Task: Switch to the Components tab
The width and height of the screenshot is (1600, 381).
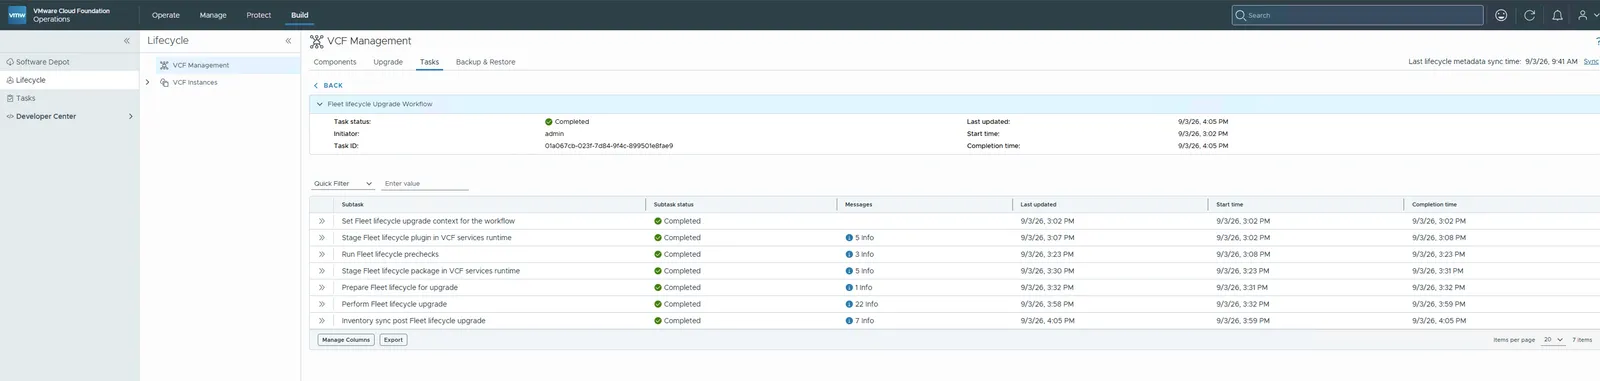Action: pyautogui.click(x=335, y=62)
